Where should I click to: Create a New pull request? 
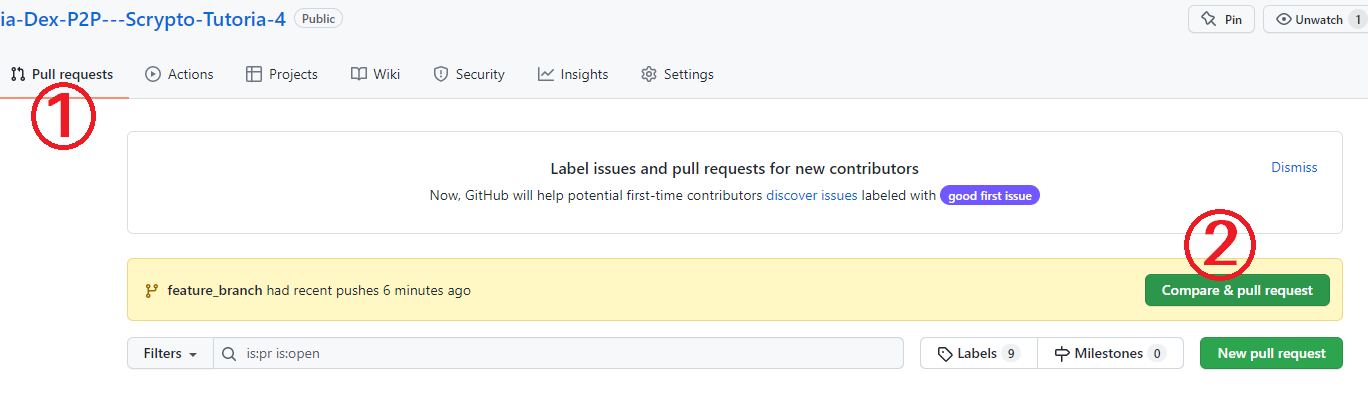[x=1271, y=353]
